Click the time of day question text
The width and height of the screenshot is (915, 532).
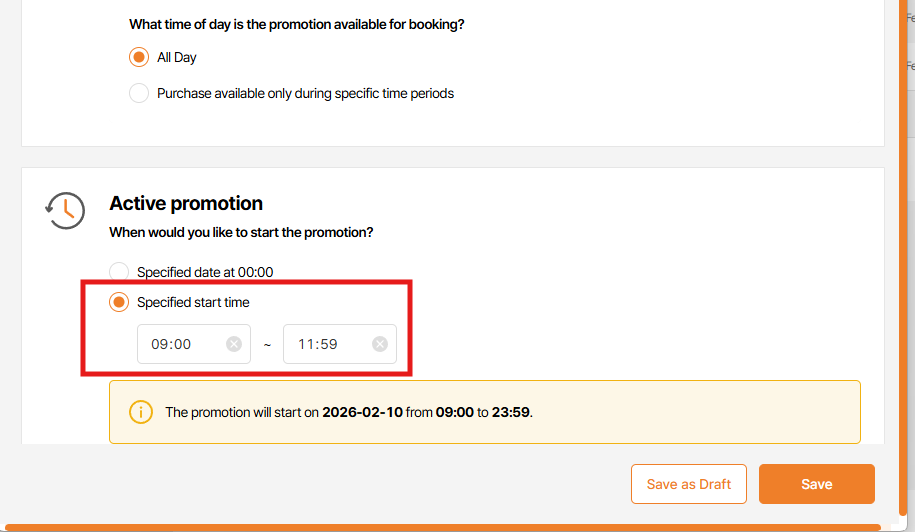tap(296, 24)
